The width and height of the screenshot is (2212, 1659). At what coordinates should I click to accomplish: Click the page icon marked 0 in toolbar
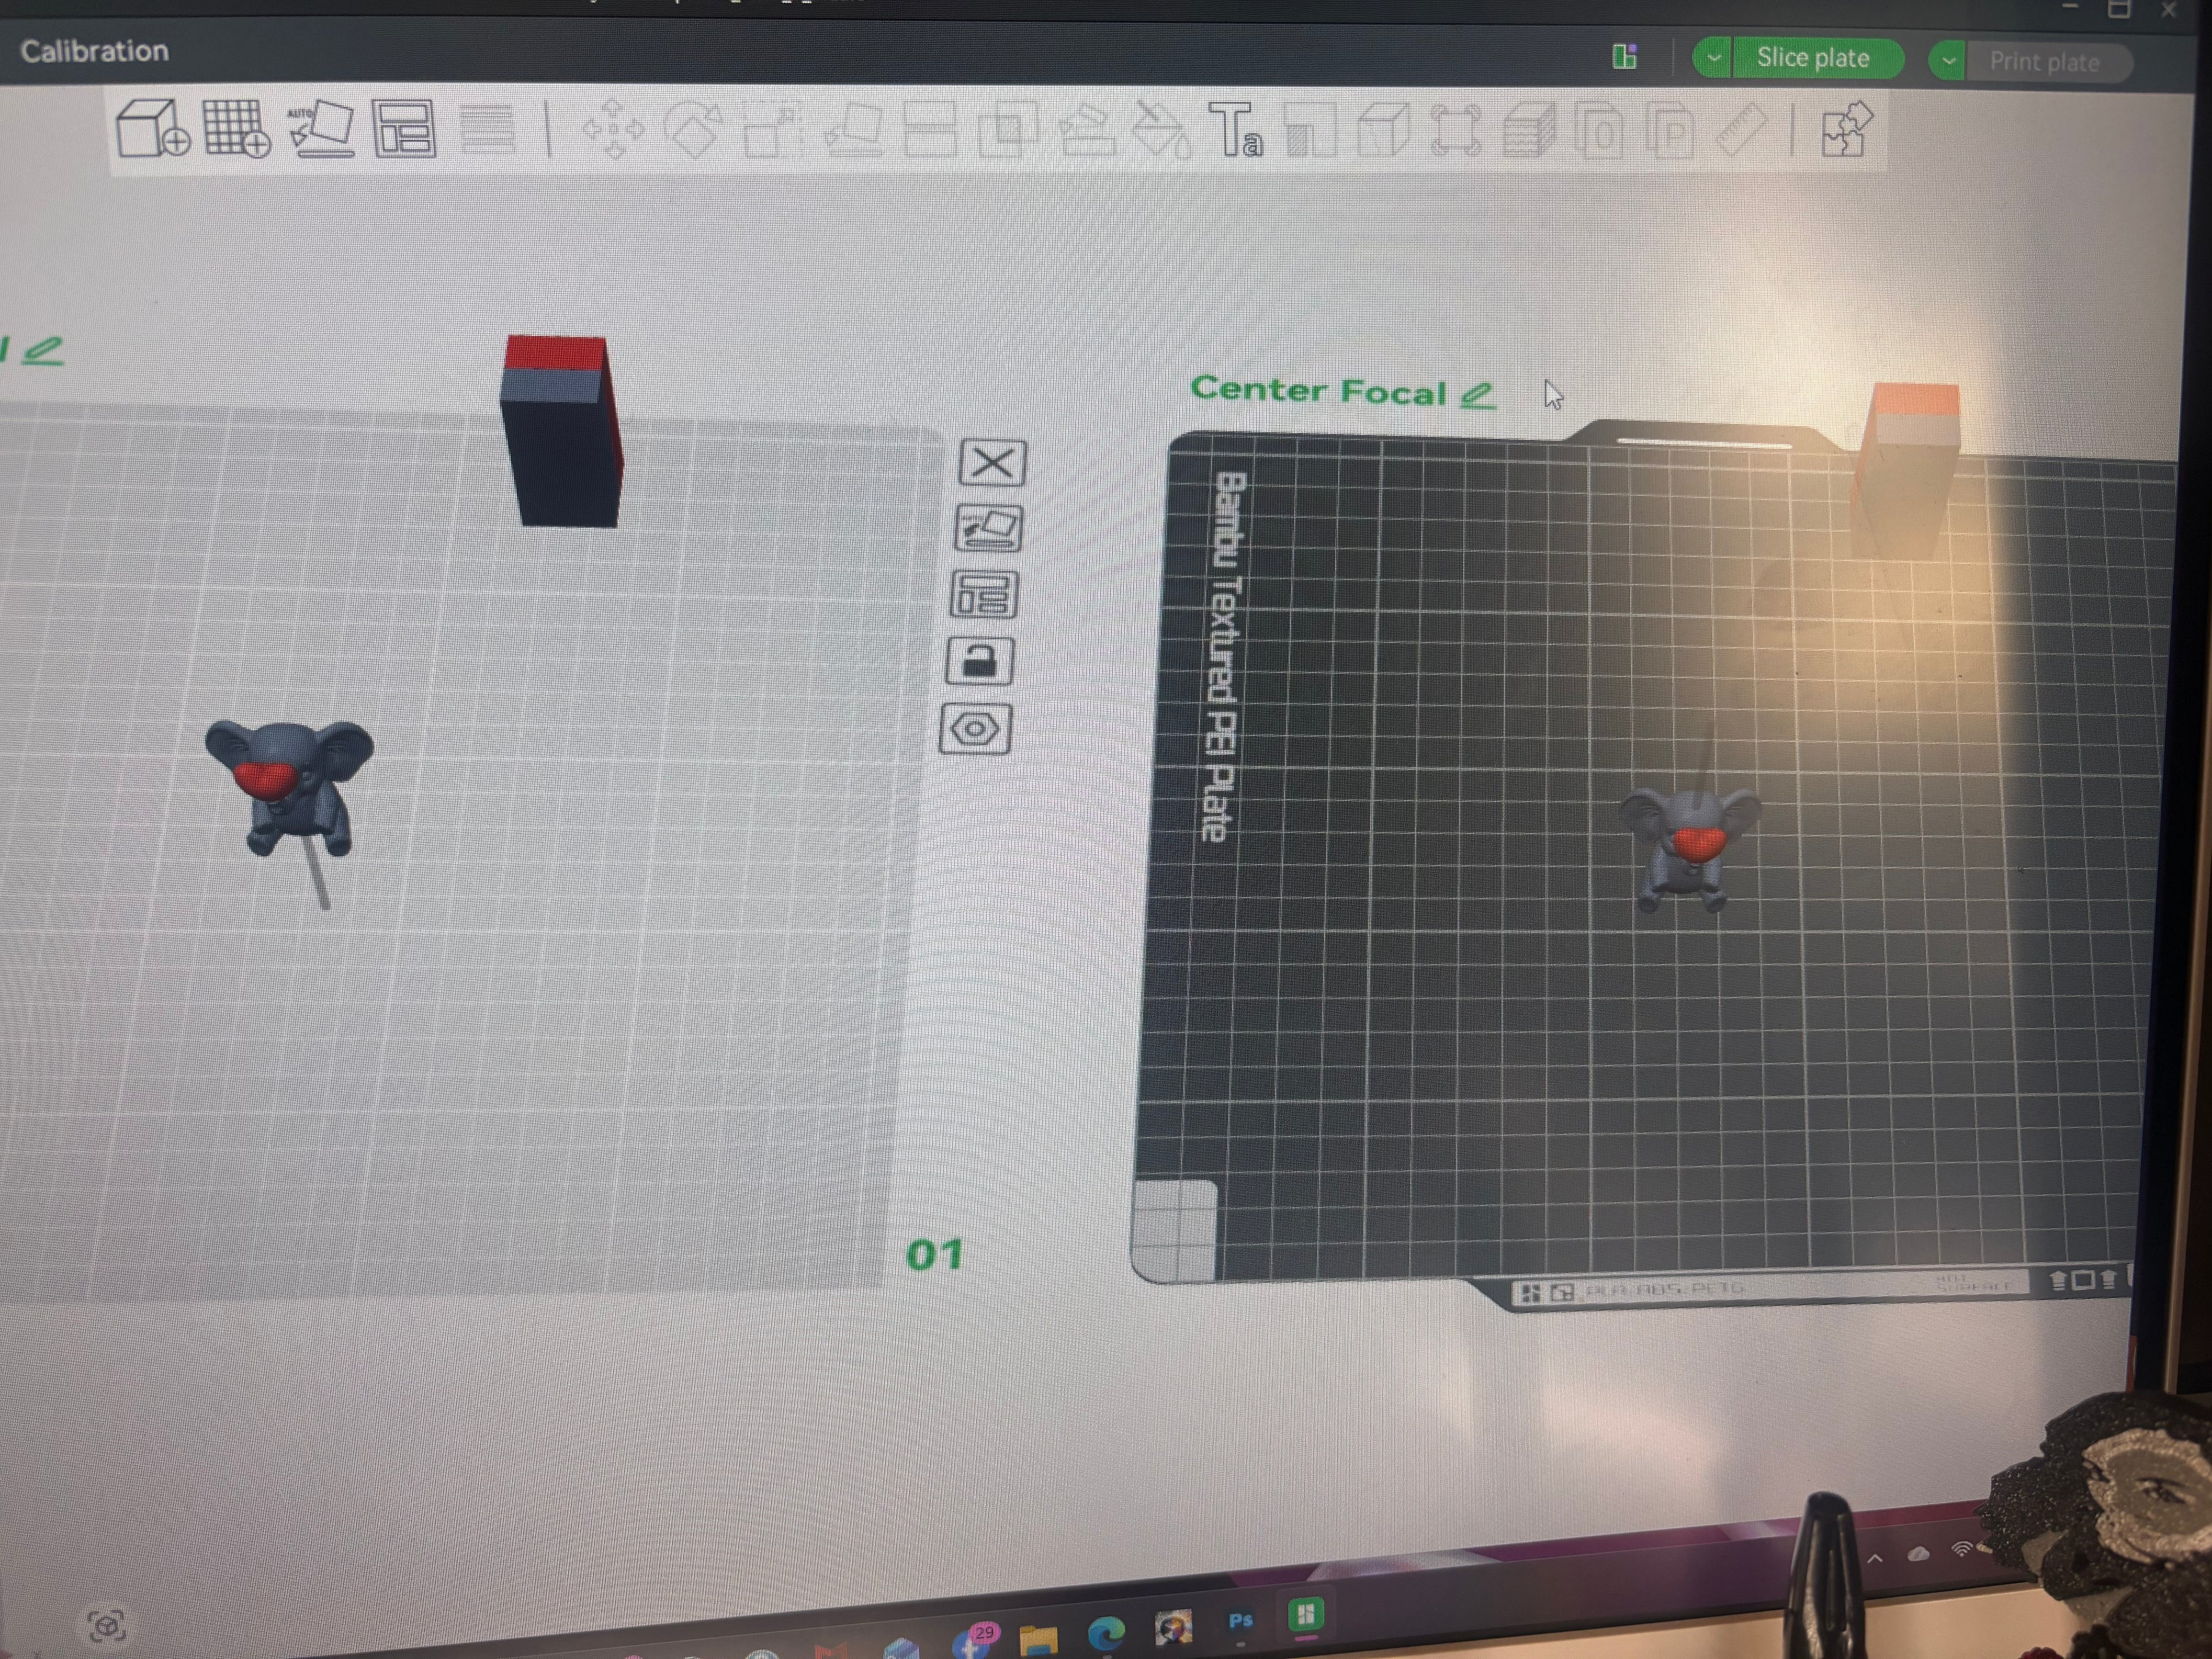[x=1600, y=131]
